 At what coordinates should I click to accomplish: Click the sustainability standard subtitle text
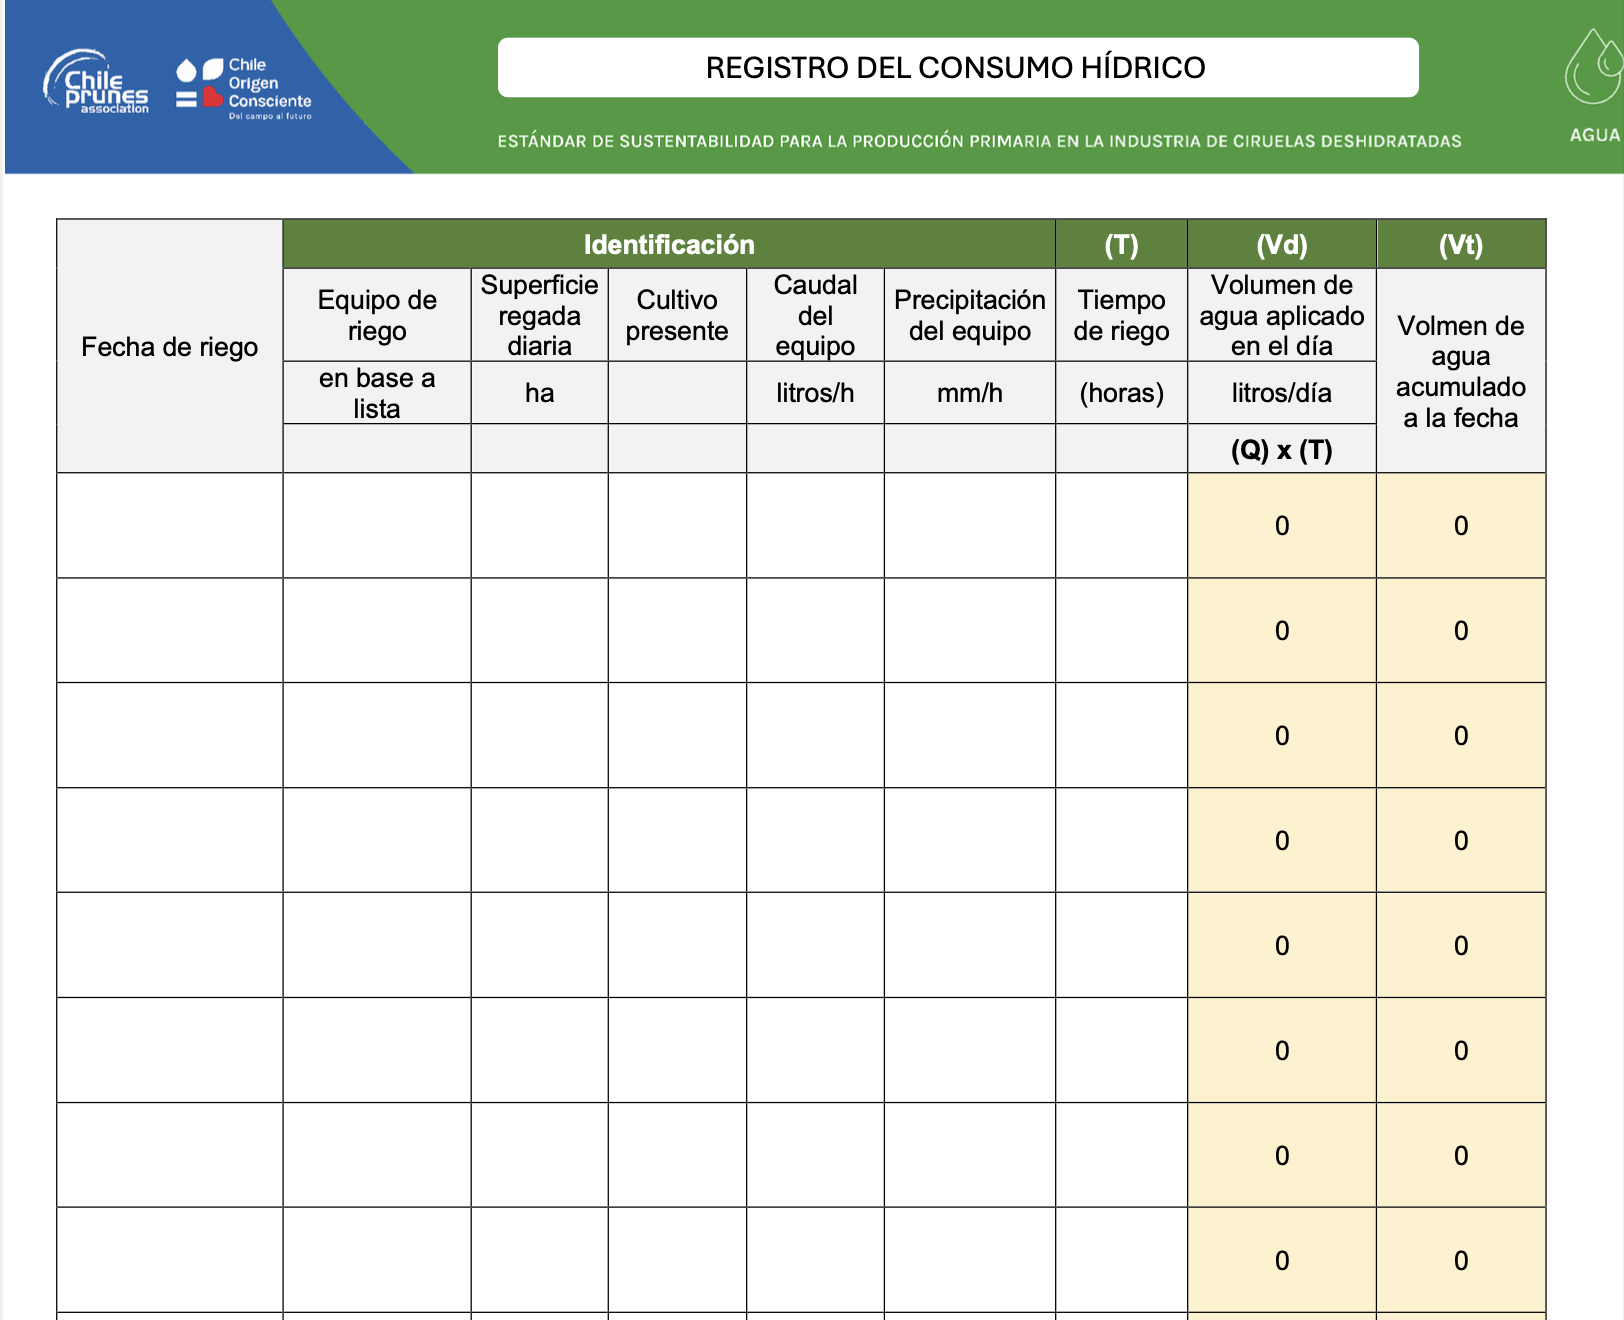click(979, 141)
